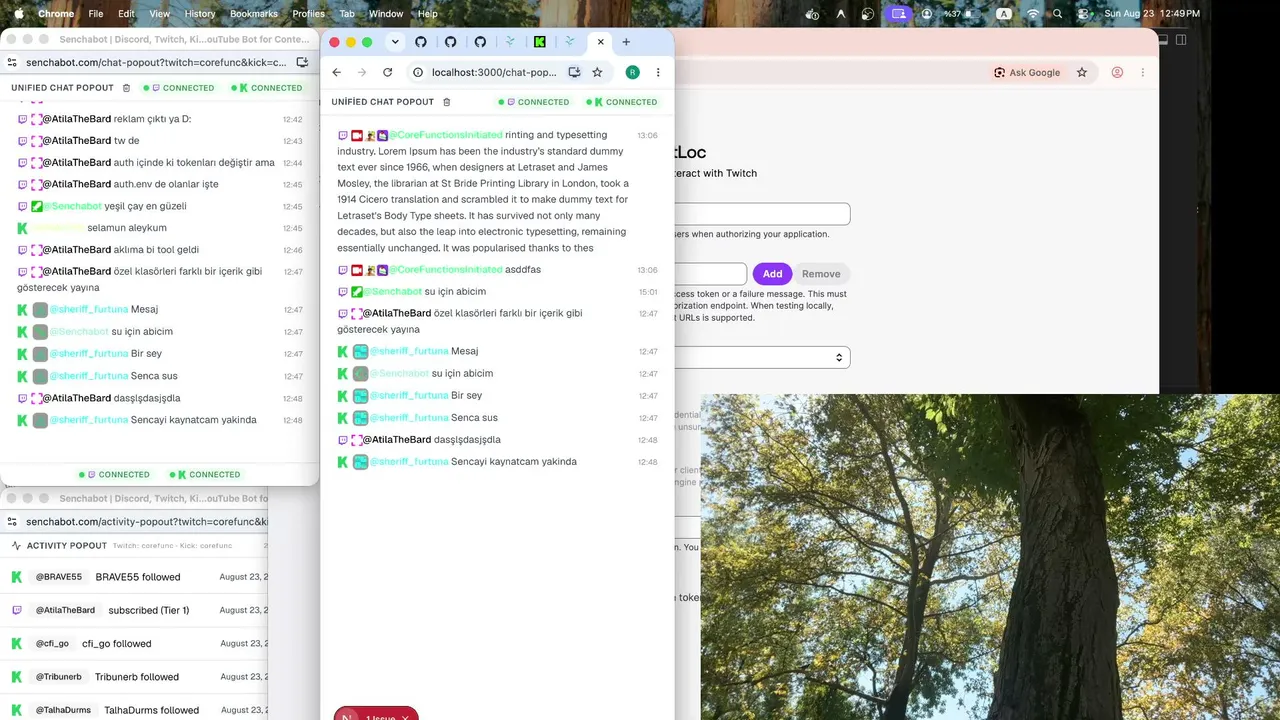Click site settings icon beside chat-popout URL

[x=12, y=62]
